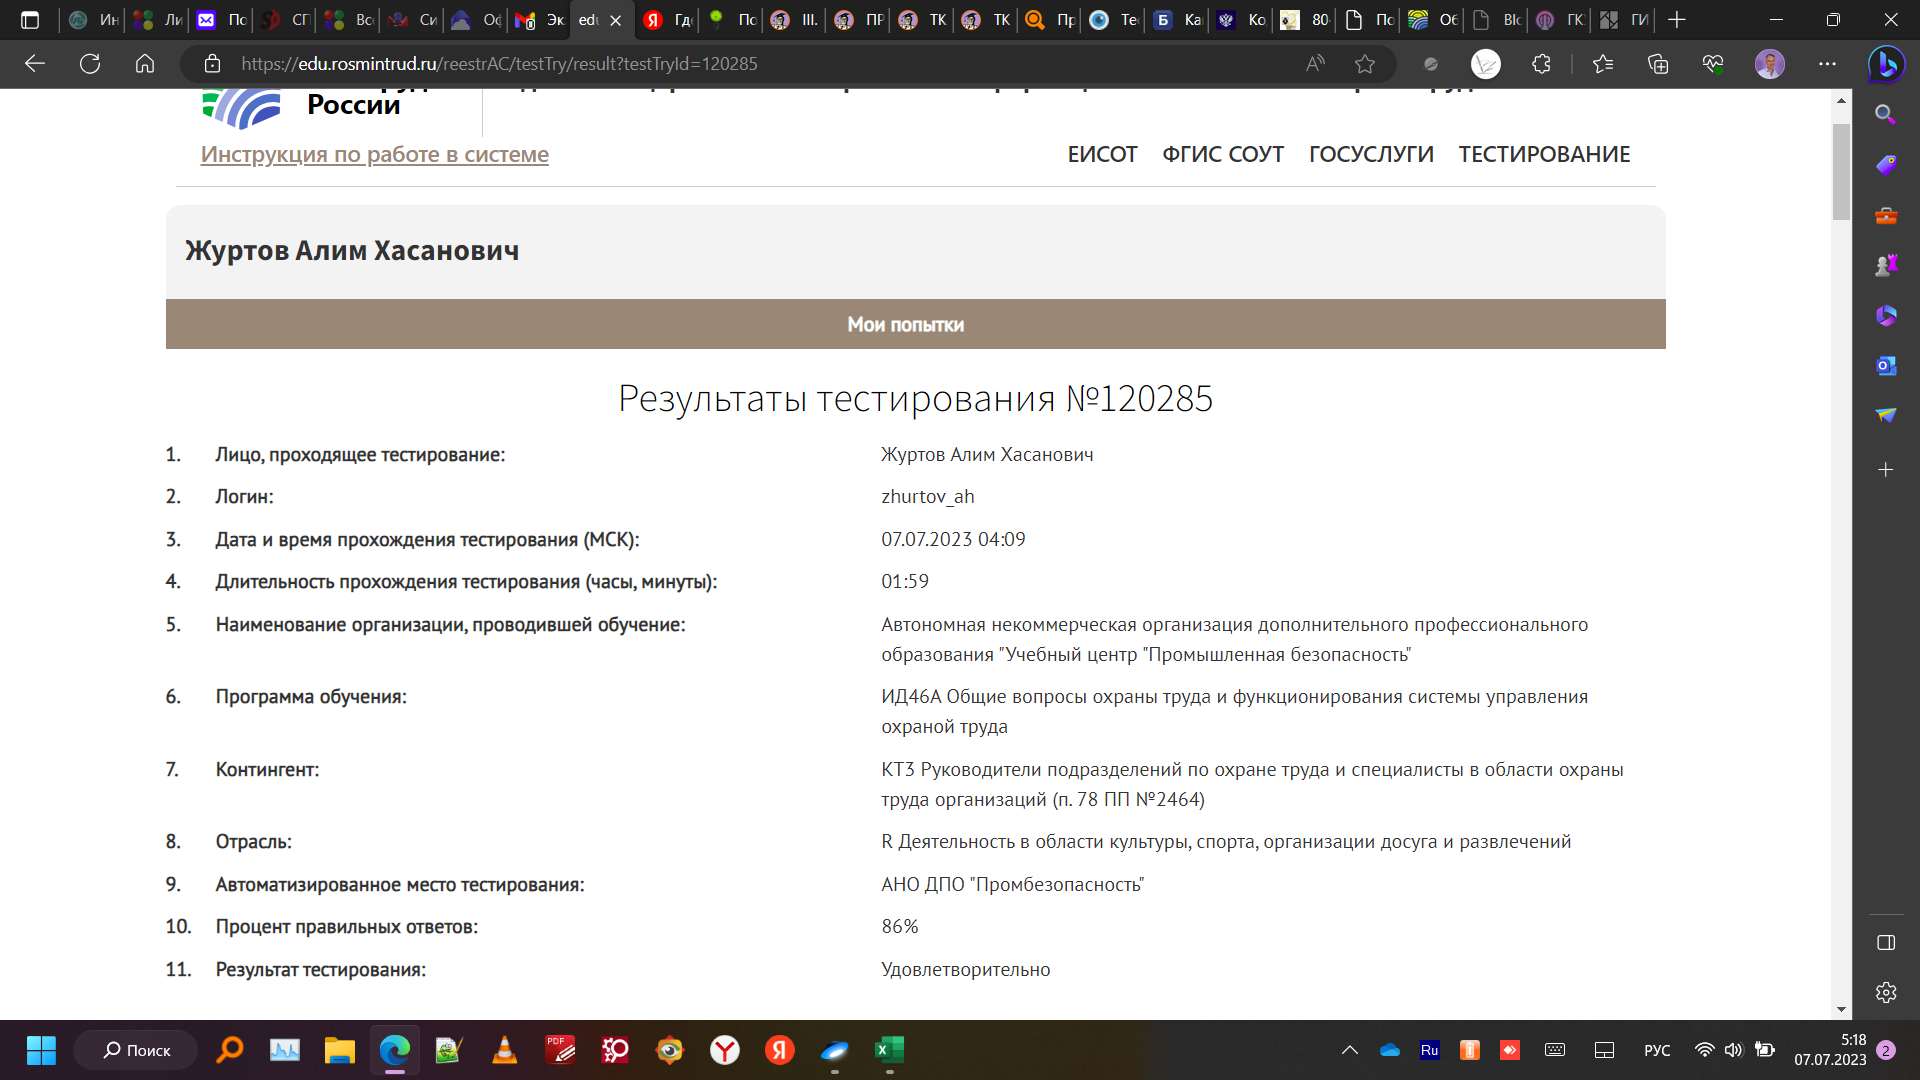Open Excel from the taskbar

point(889,1050)
